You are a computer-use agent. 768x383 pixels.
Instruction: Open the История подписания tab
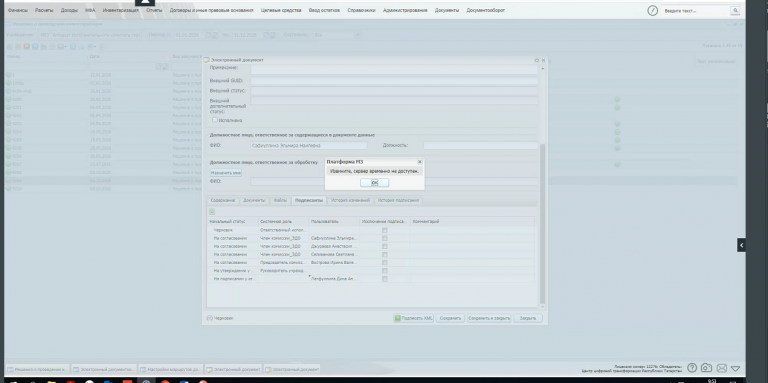coord(398,200)
